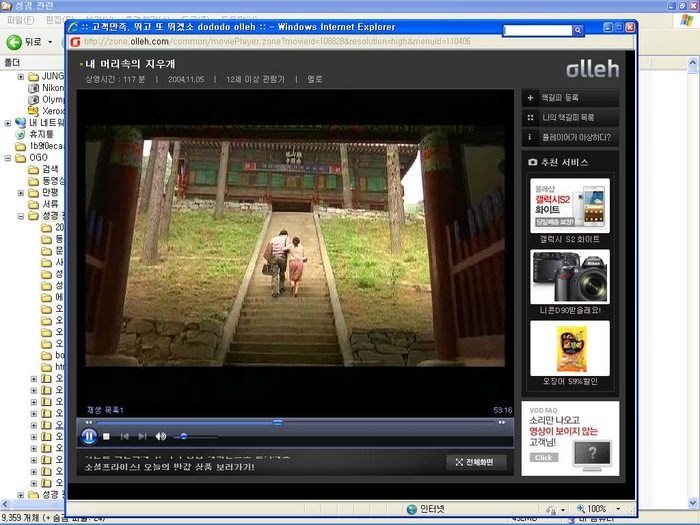Click the 인터넷 zone indicator in status bar

pos(425,509)
